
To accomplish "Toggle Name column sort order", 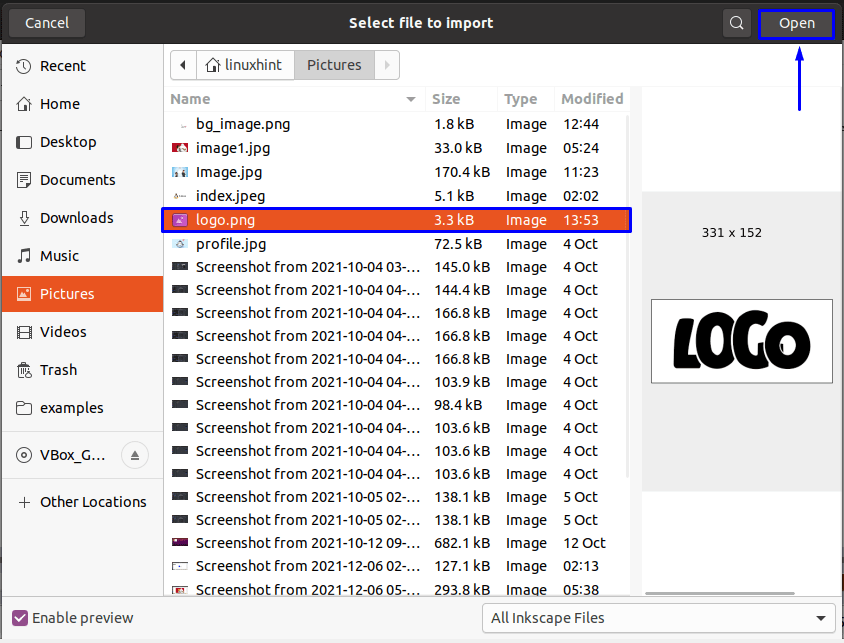I will [200, 99].
